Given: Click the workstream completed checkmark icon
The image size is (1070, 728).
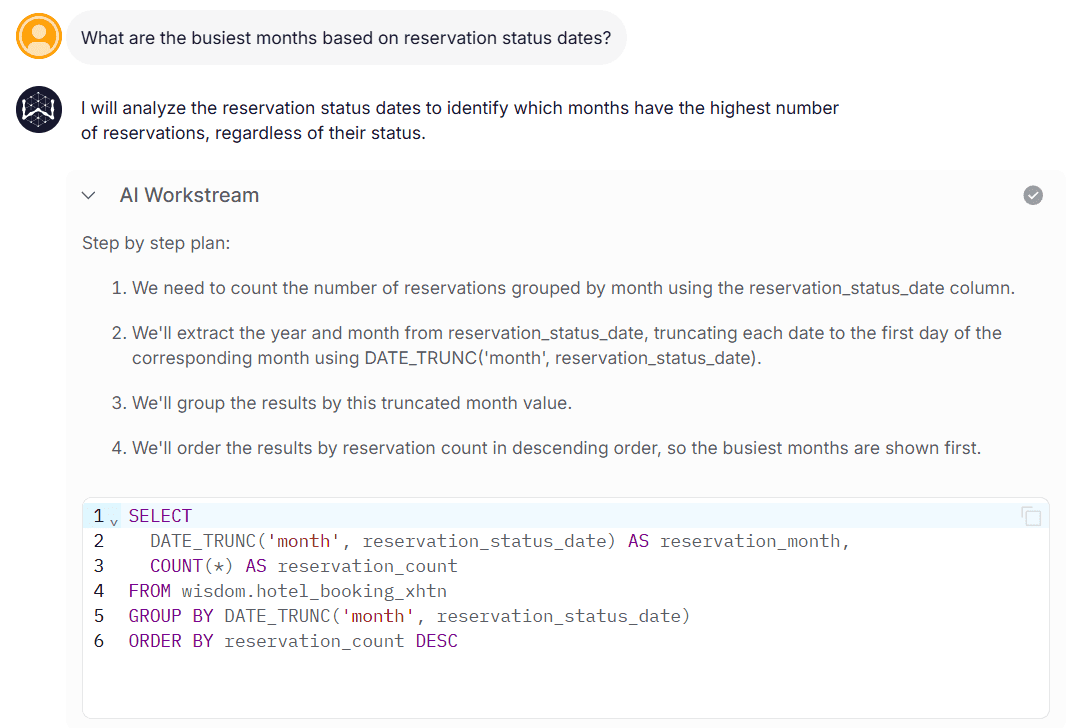Looking at the screenshot, I should click(1032, 195).
